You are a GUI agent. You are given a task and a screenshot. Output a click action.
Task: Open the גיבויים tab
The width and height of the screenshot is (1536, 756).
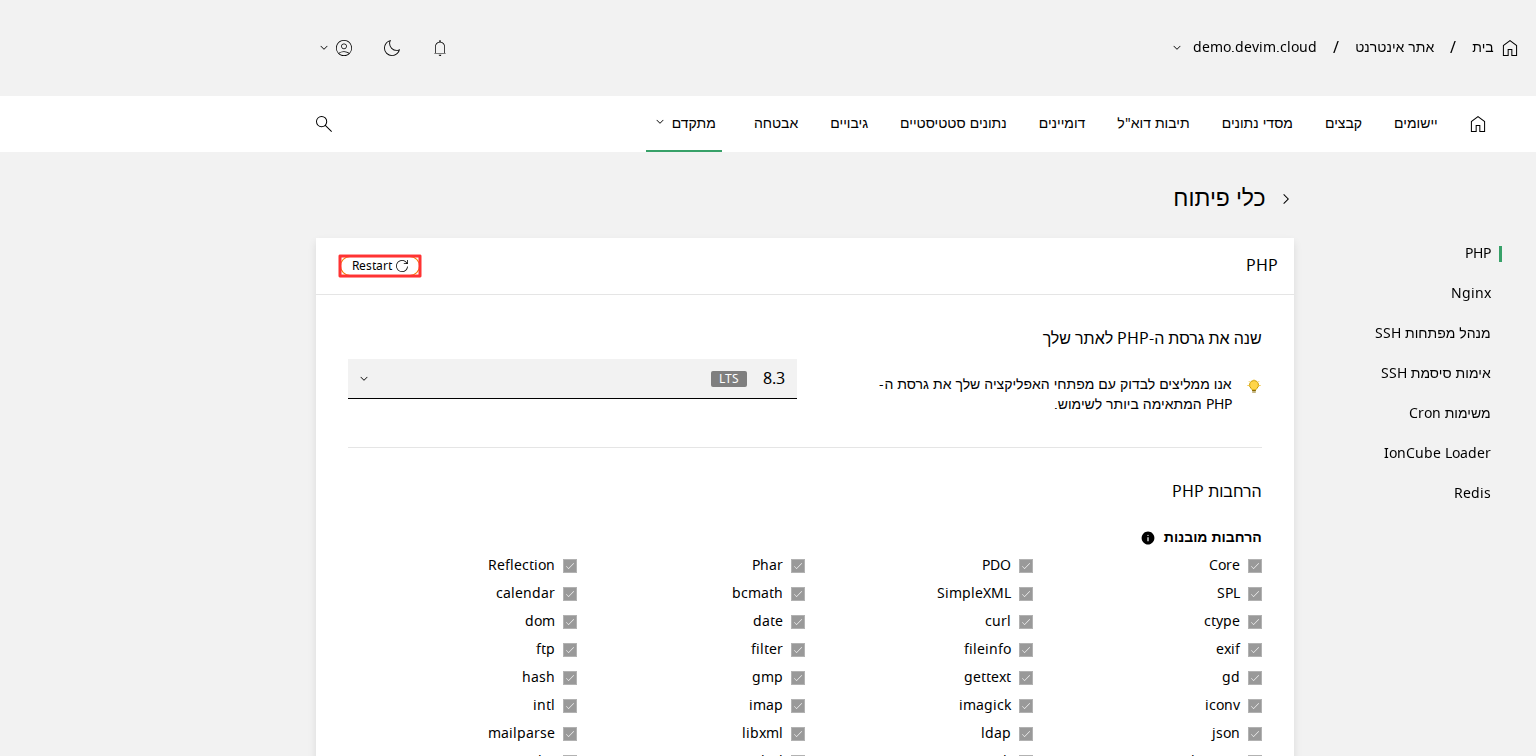pyautogui.click(x=849, y=124)
